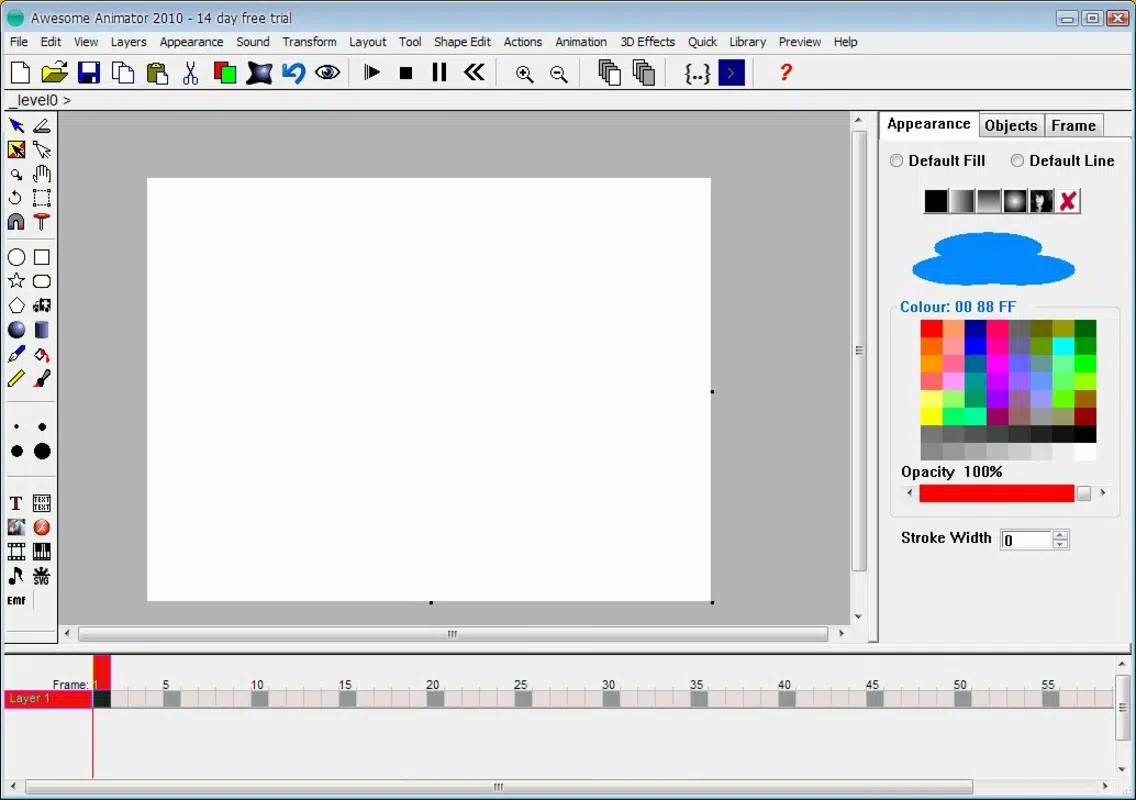The image size is (1136, 800).
Task: Rewind animation to start
Action: coord(474,72)
